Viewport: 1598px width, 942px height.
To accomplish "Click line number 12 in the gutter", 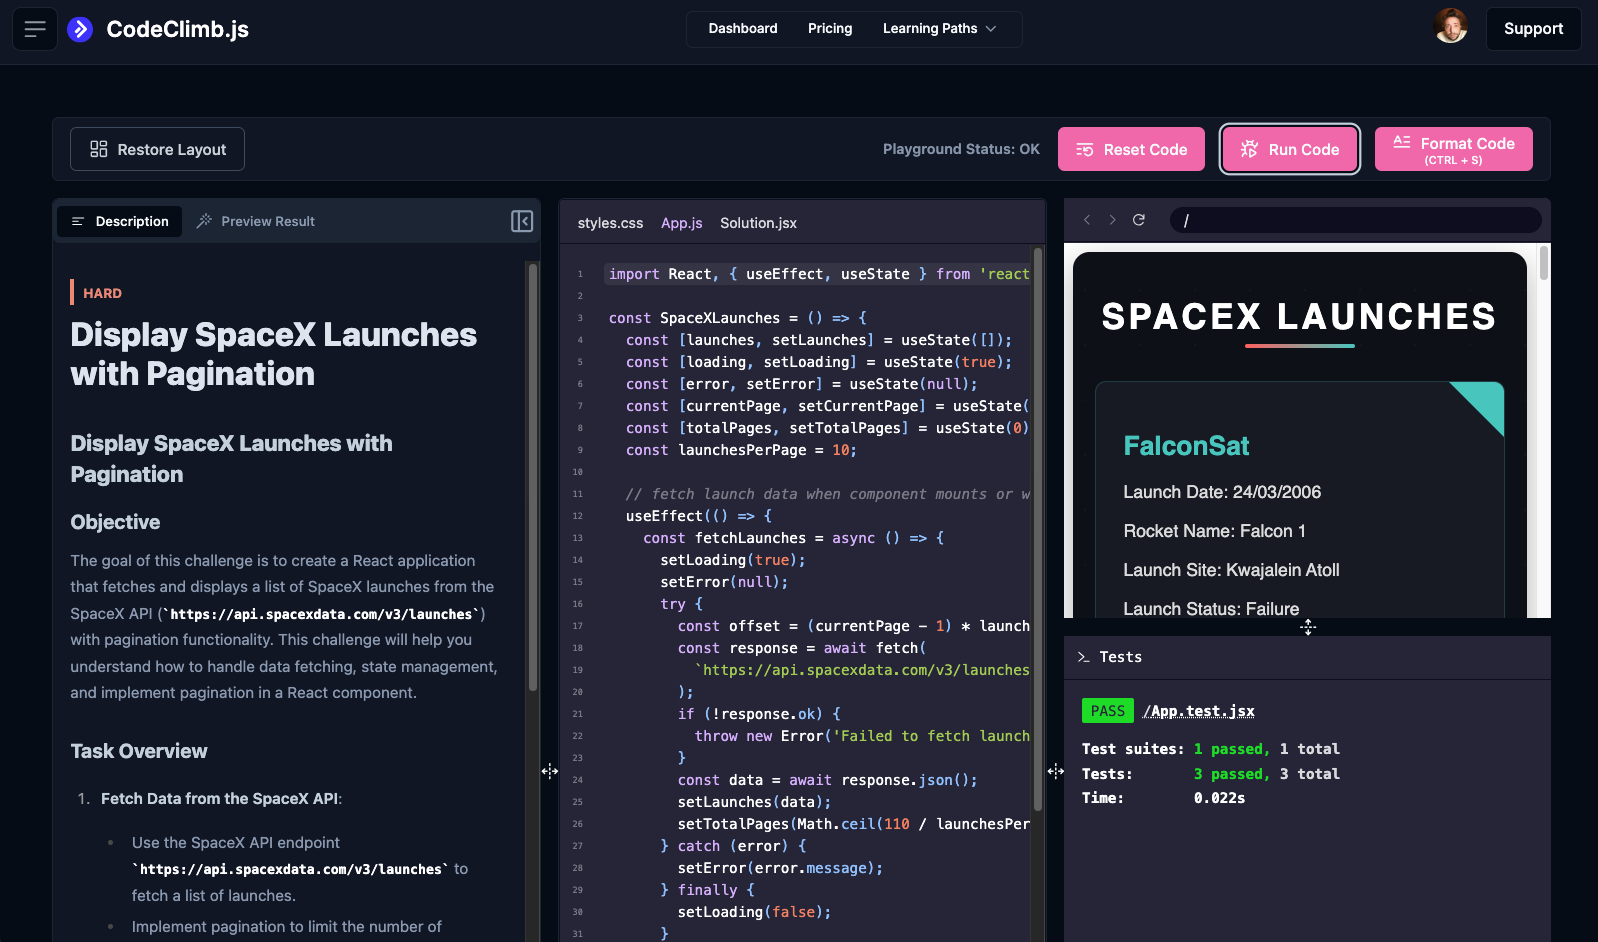I will point(578,516).
